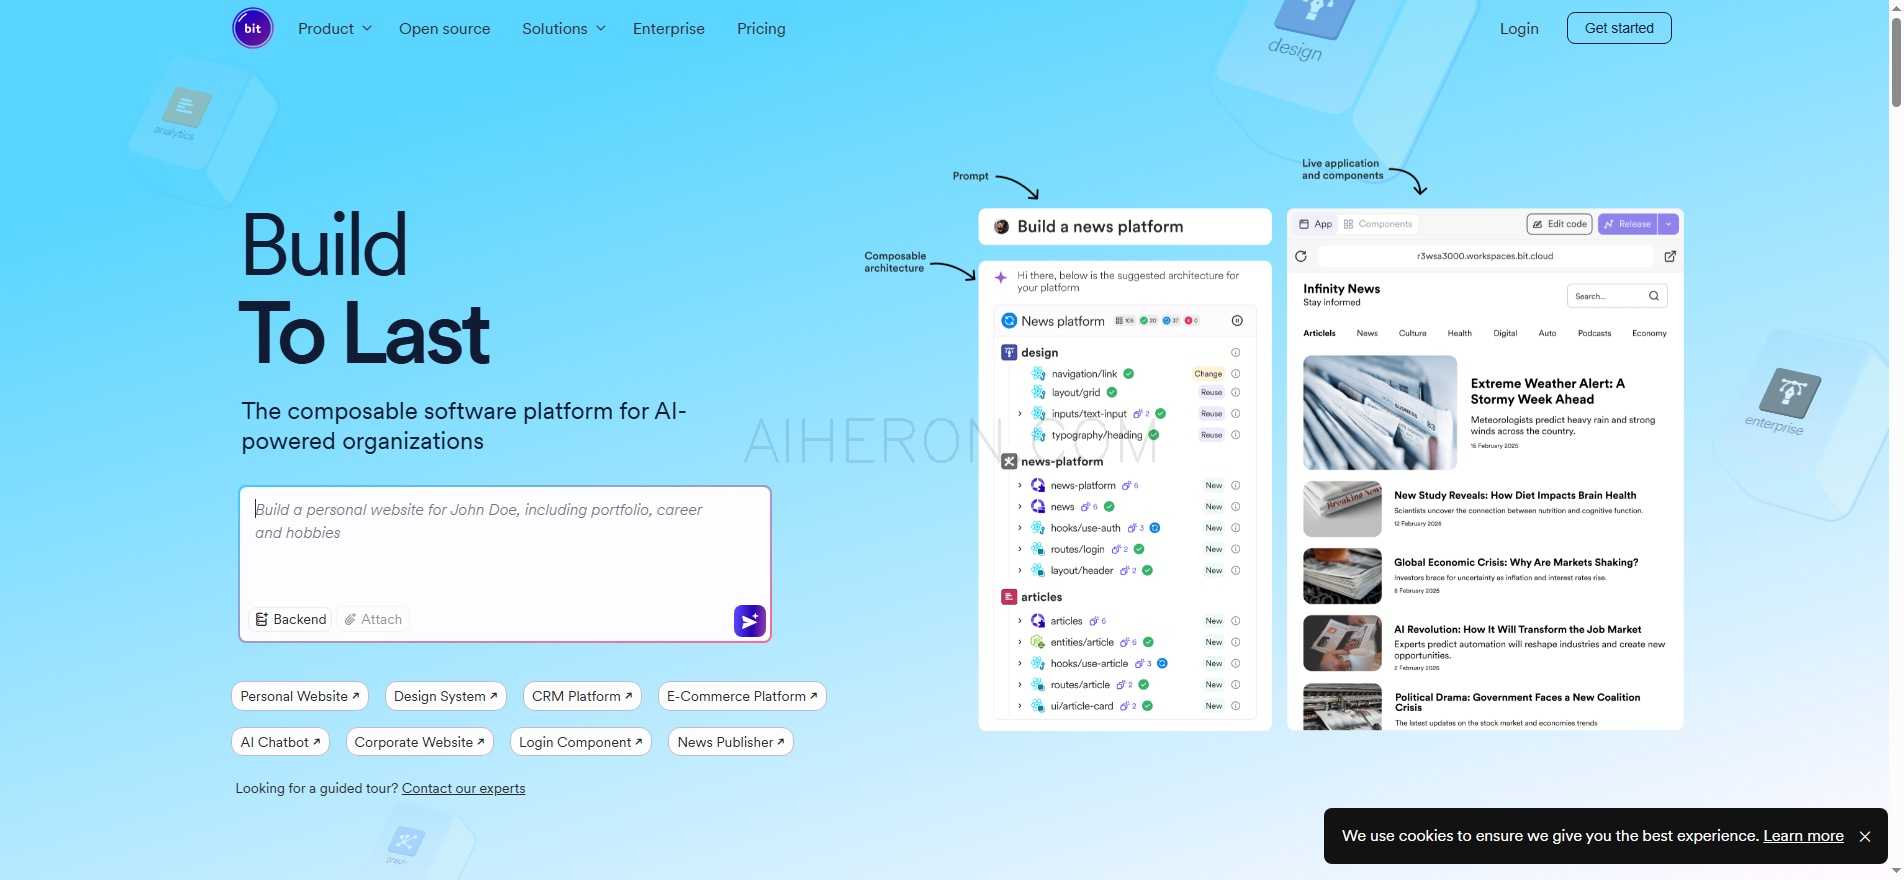Select the CRM Platform suggestion chip
This screenshot has width=1904, height=880.
pyautogui.click(x=582, y=696)
